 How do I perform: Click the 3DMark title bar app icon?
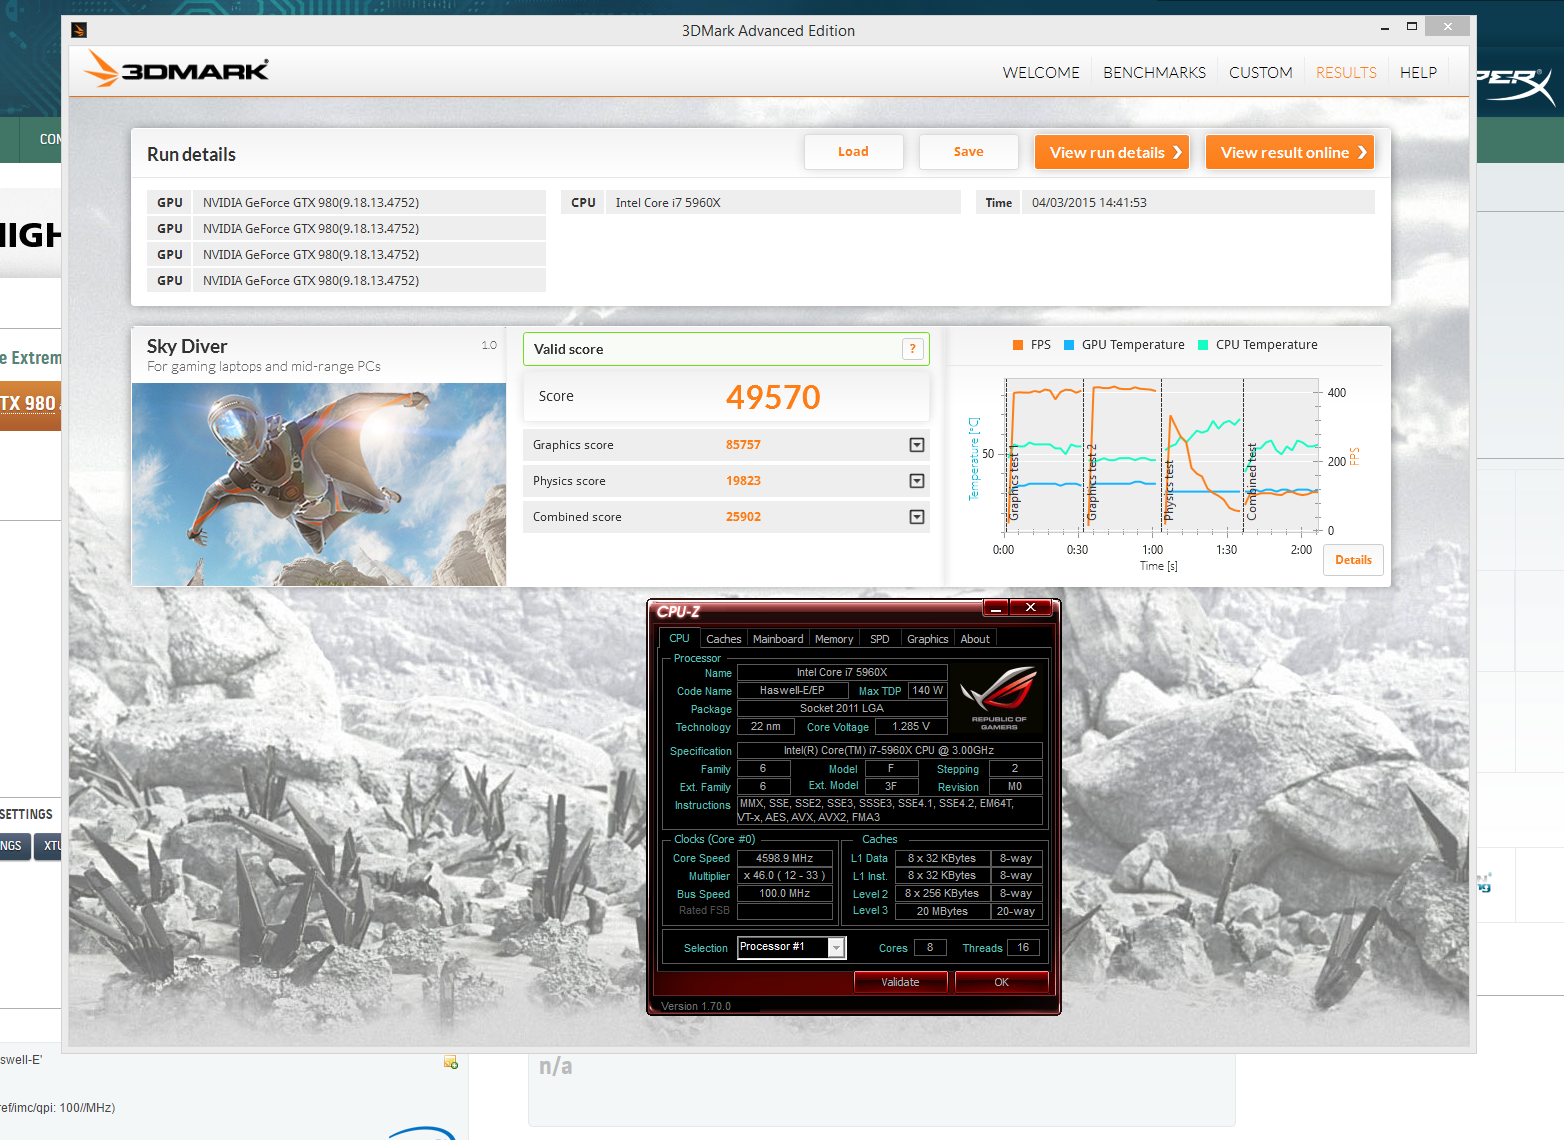pyautogui.click(x=79, y=30)
